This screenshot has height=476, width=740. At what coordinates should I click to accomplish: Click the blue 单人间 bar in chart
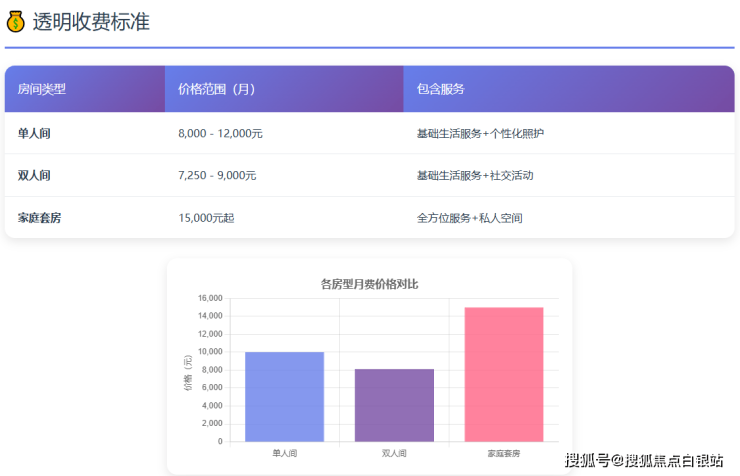(x=284, y=397)
